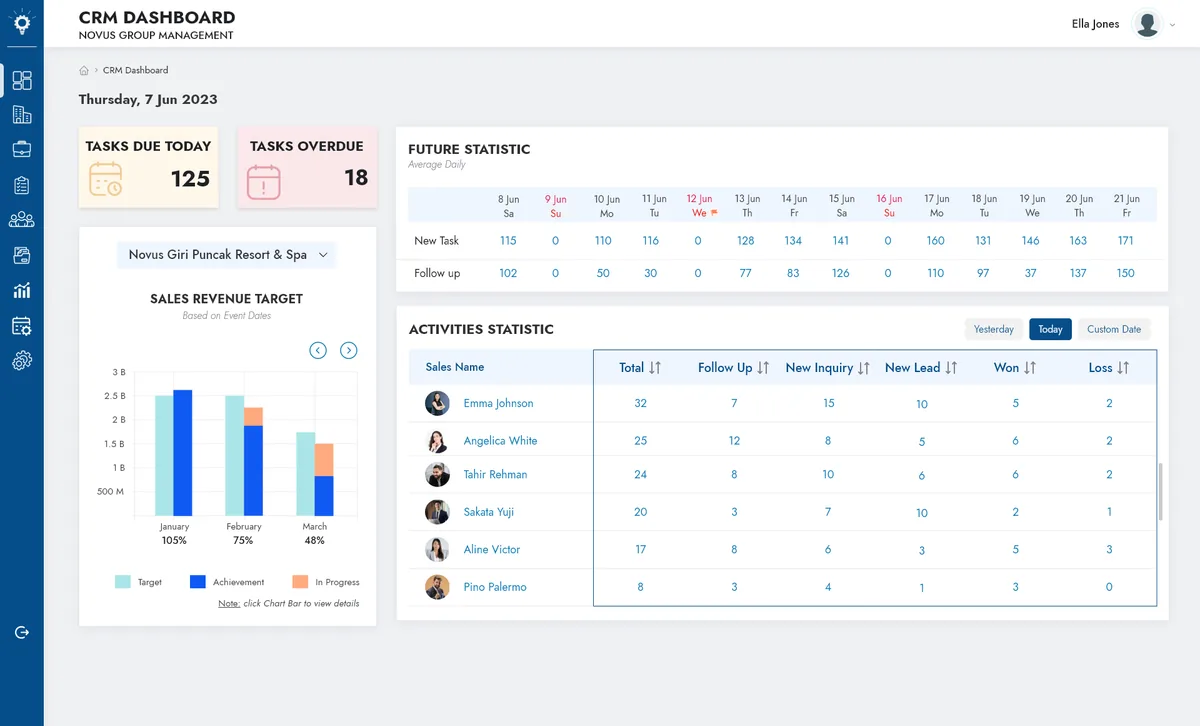The image size is (1200, 726).
Task: Expand the Novus Giri Puncak Resort & Spa dropdown
Action: [x=227, y=255]
